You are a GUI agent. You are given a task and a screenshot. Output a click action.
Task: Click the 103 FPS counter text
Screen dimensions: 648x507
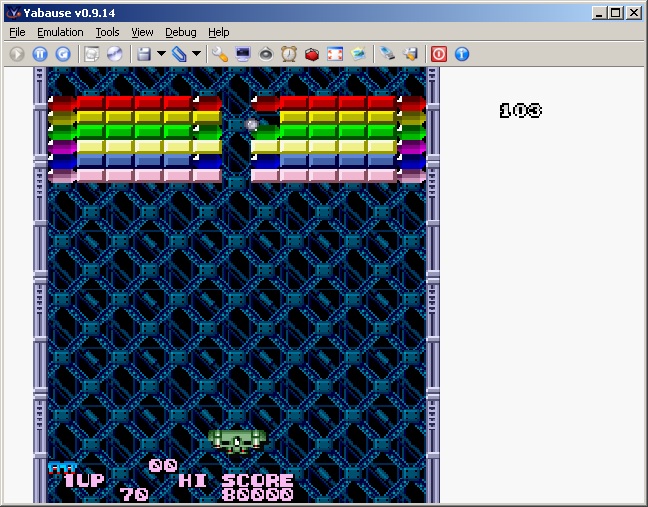pyautogui.click(x=520, y=110)
